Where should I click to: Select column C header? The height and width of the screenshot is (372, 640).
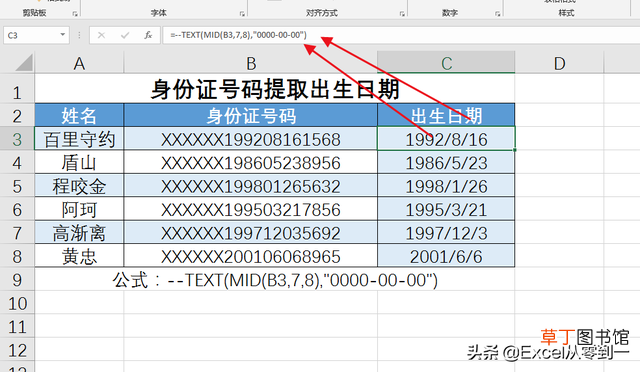[x=446, y=63]
